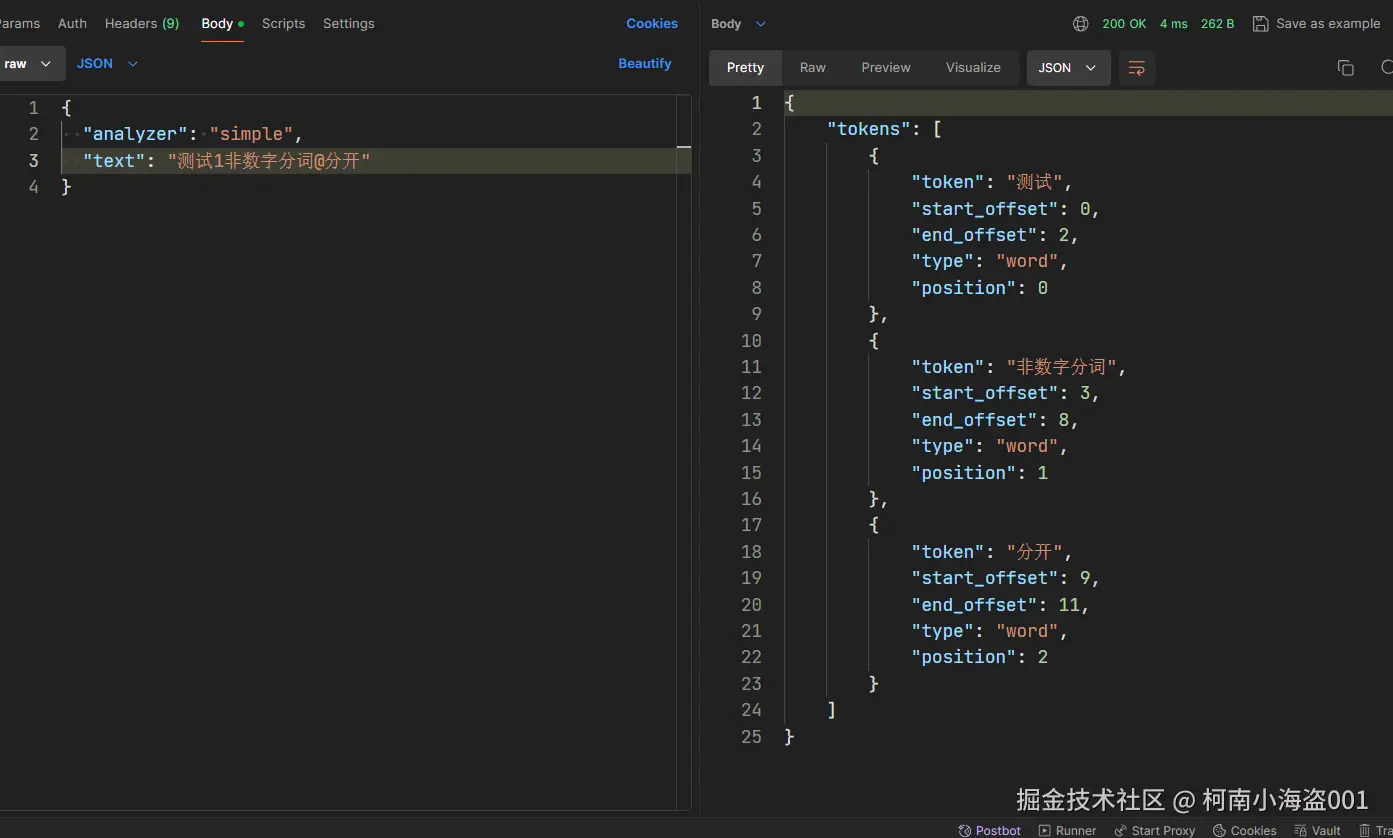Open the response Body dropdown

coord(738,23)
